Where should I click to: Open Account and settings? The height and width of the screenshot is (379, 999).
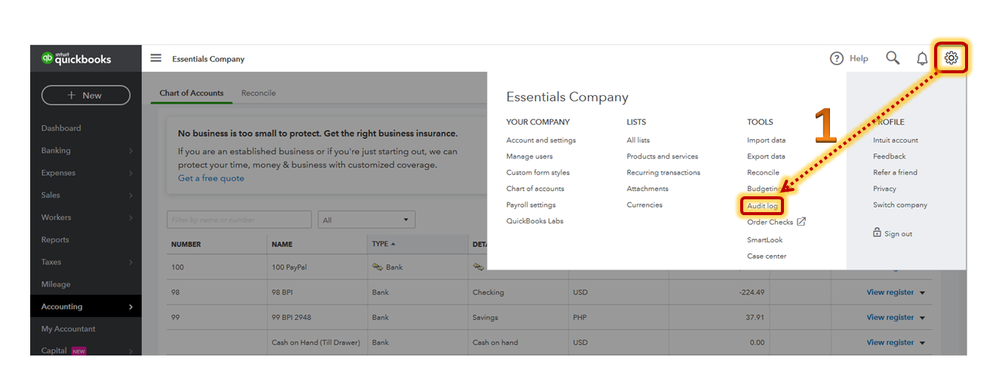(x=541, y=140)
